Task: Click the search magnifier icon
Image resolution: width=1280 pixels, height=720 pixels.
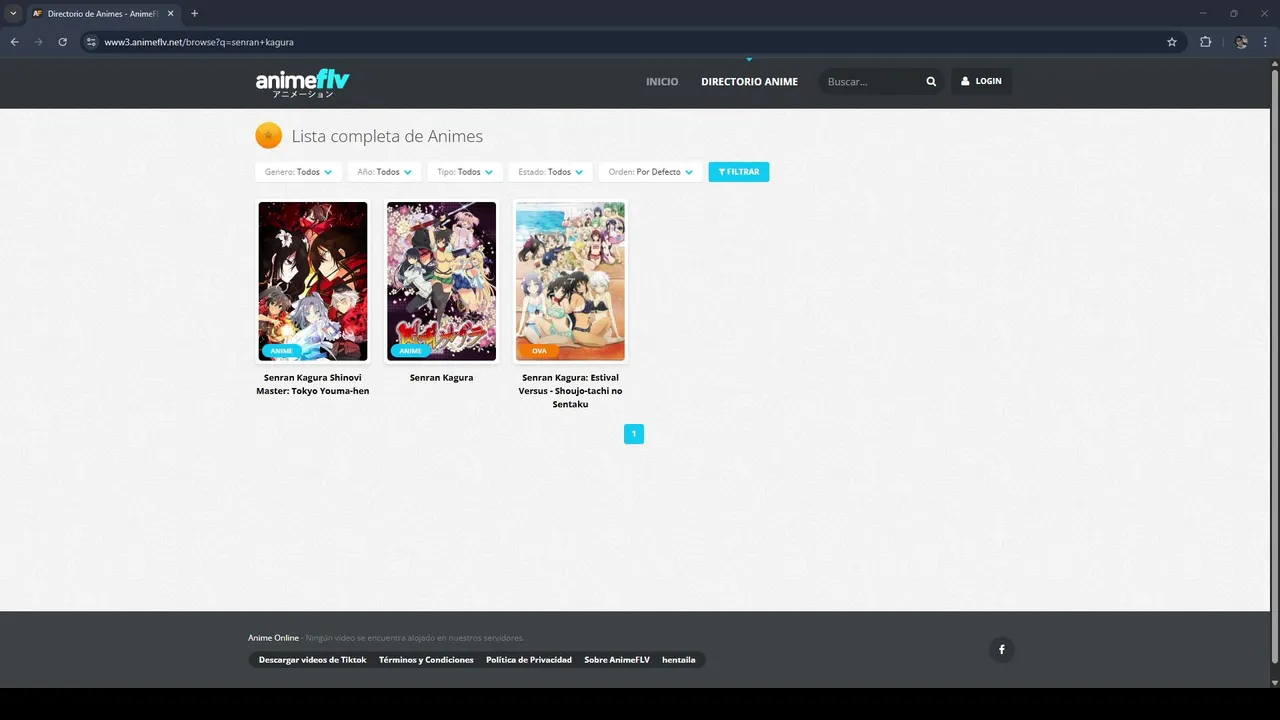Action: (931, 81)
